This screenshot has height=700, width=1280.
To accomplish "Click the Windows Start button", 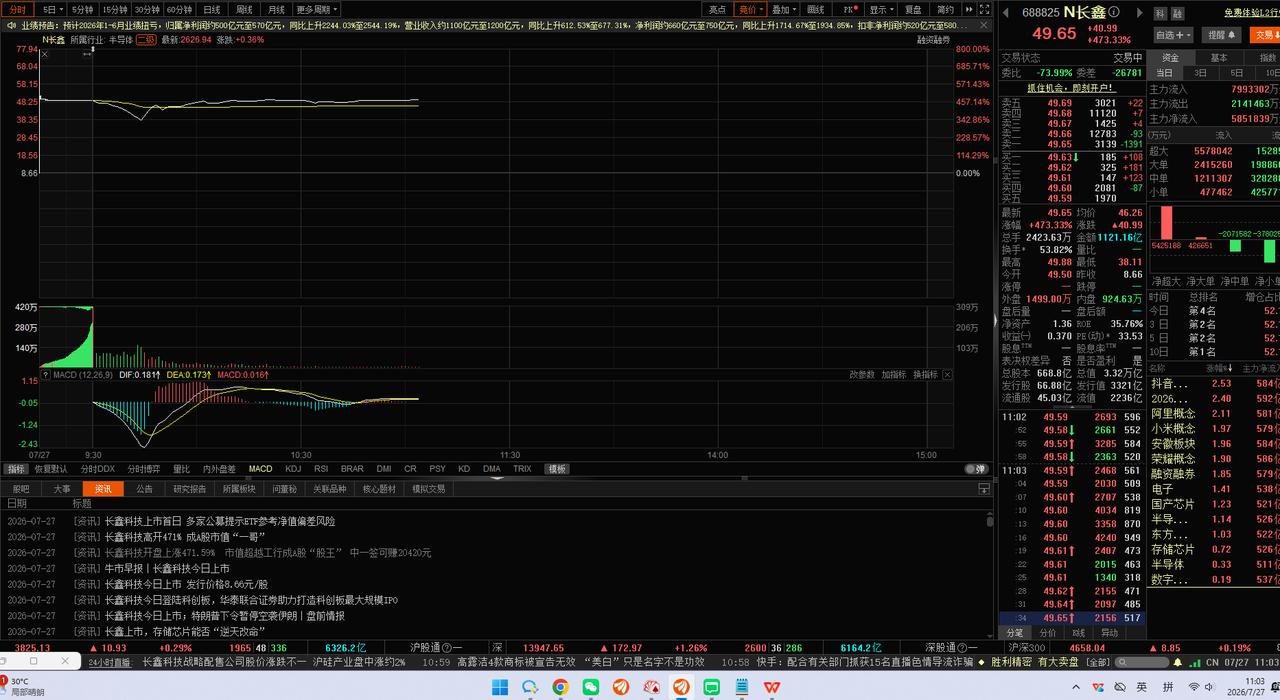I will pos(499,687).
